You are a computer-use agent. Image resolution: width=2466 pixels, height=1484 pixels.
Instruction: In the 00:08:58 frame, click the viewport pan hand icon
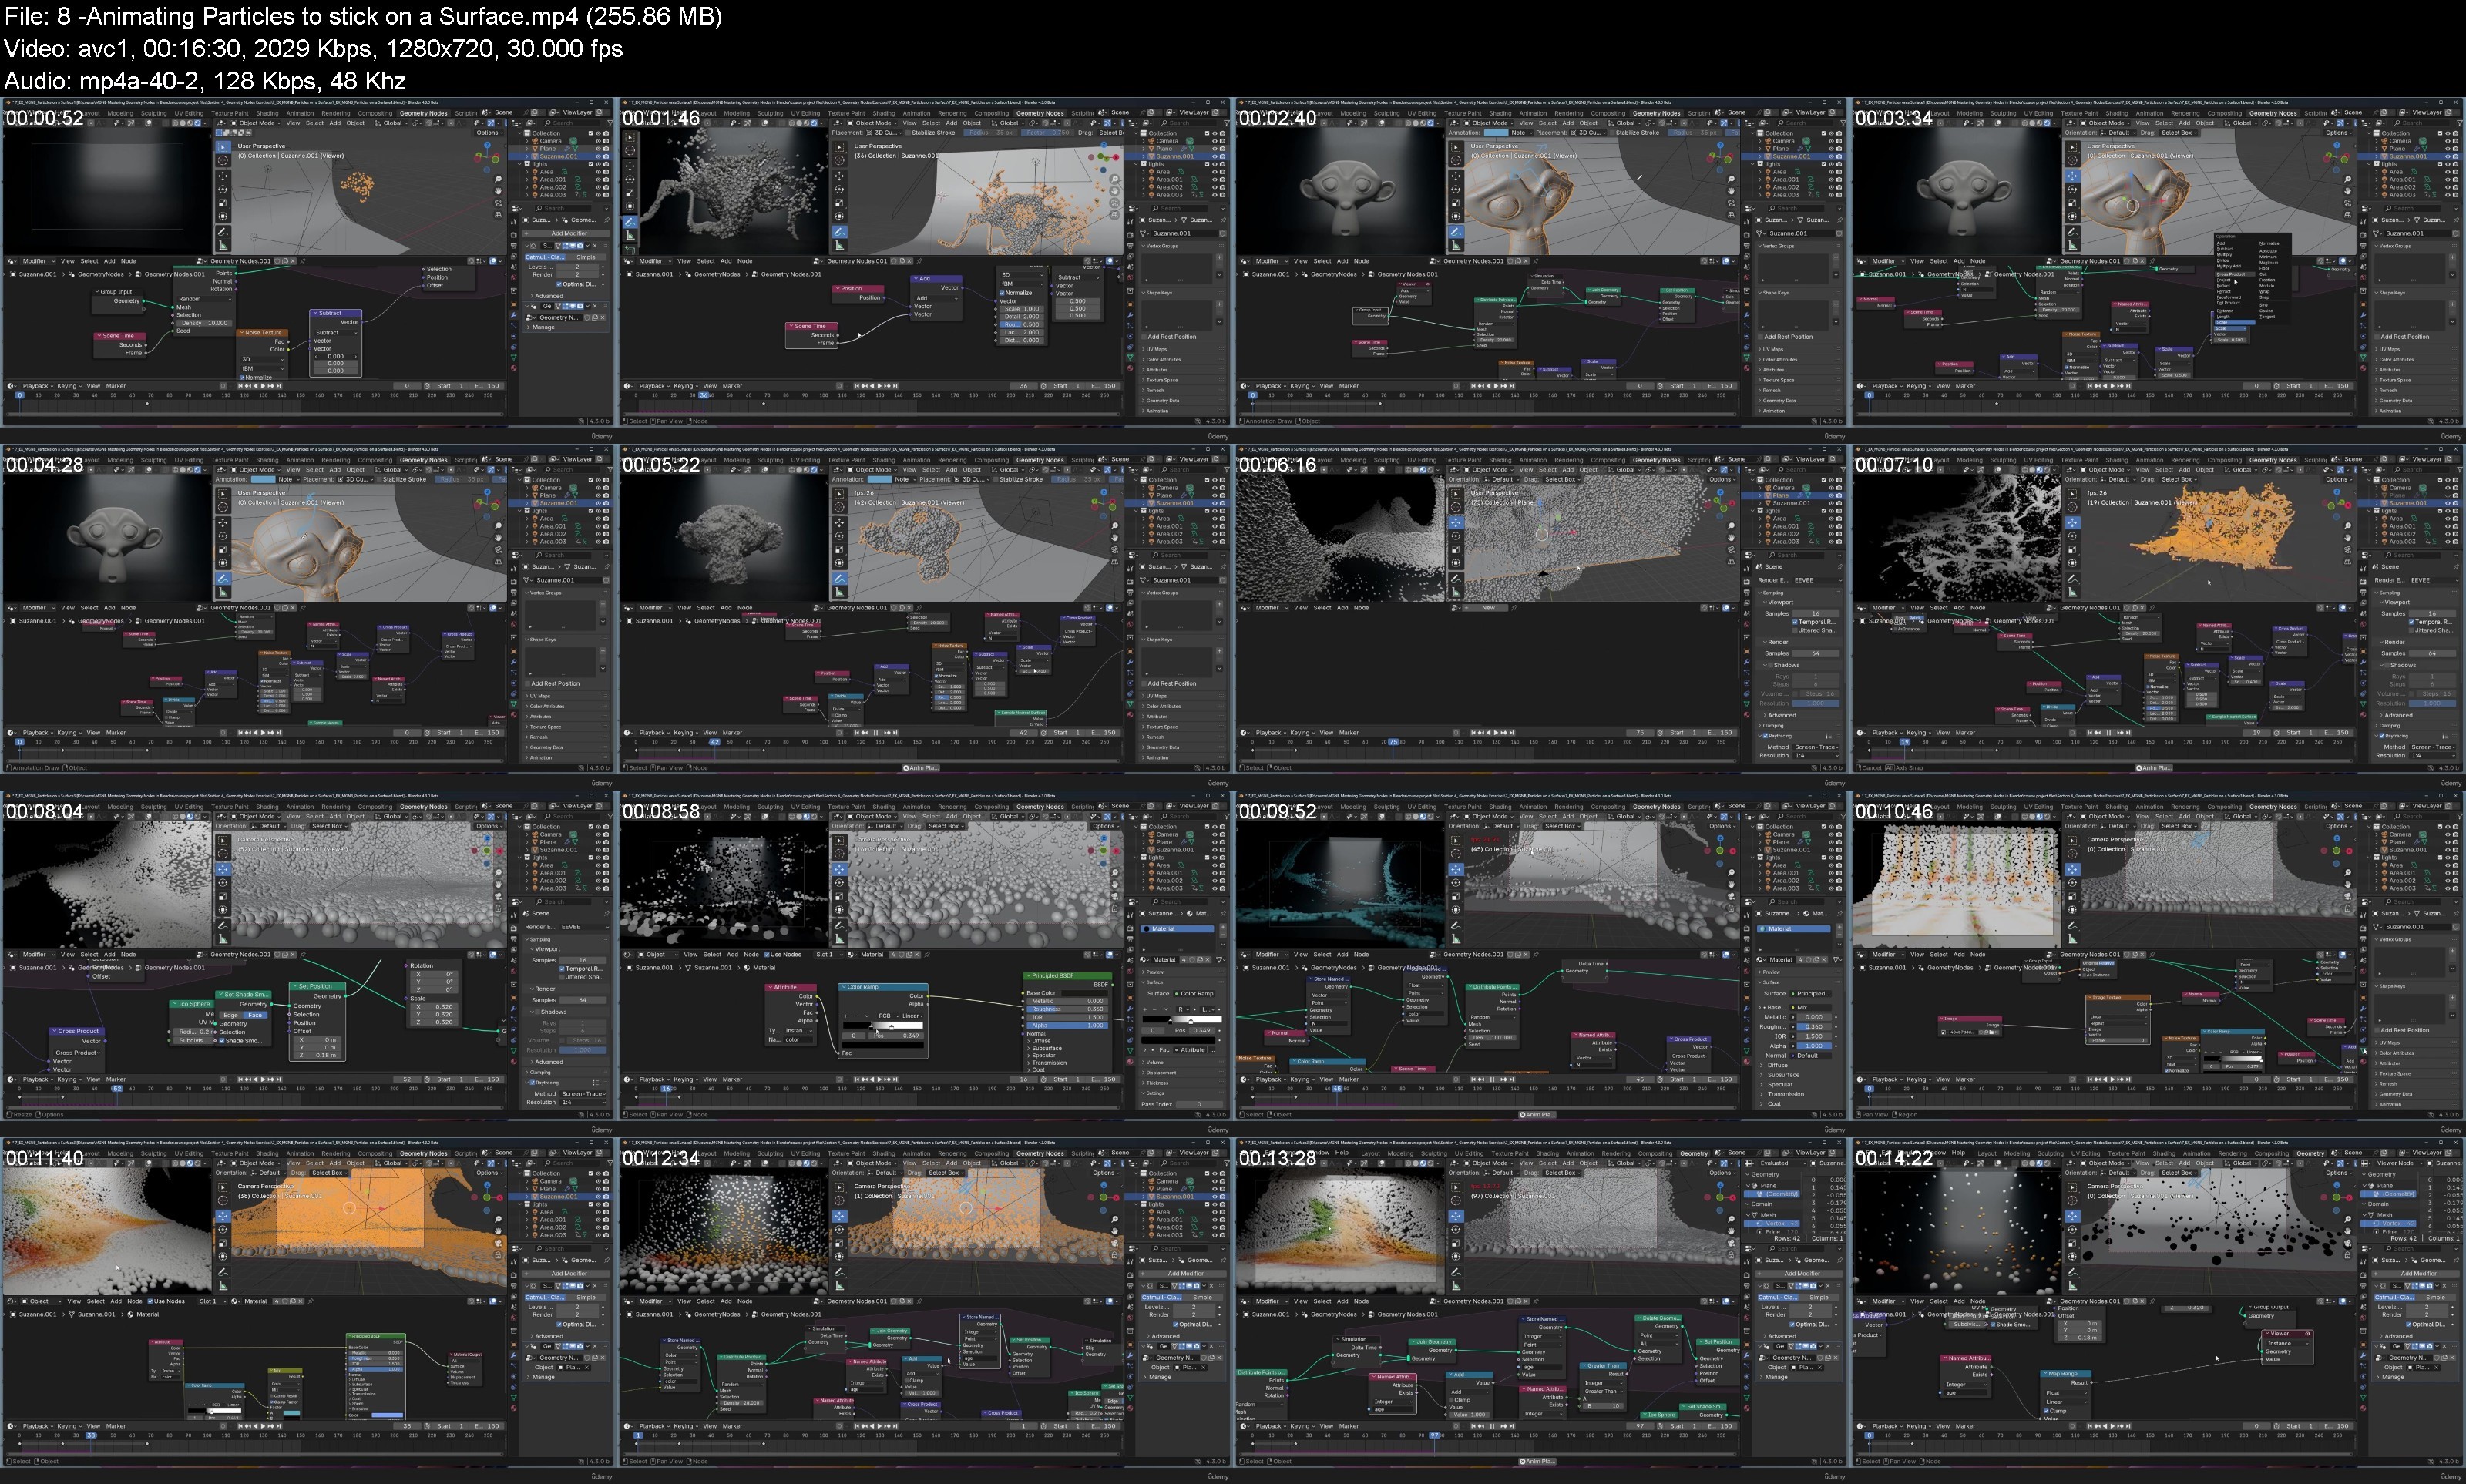coord(1115,885)
